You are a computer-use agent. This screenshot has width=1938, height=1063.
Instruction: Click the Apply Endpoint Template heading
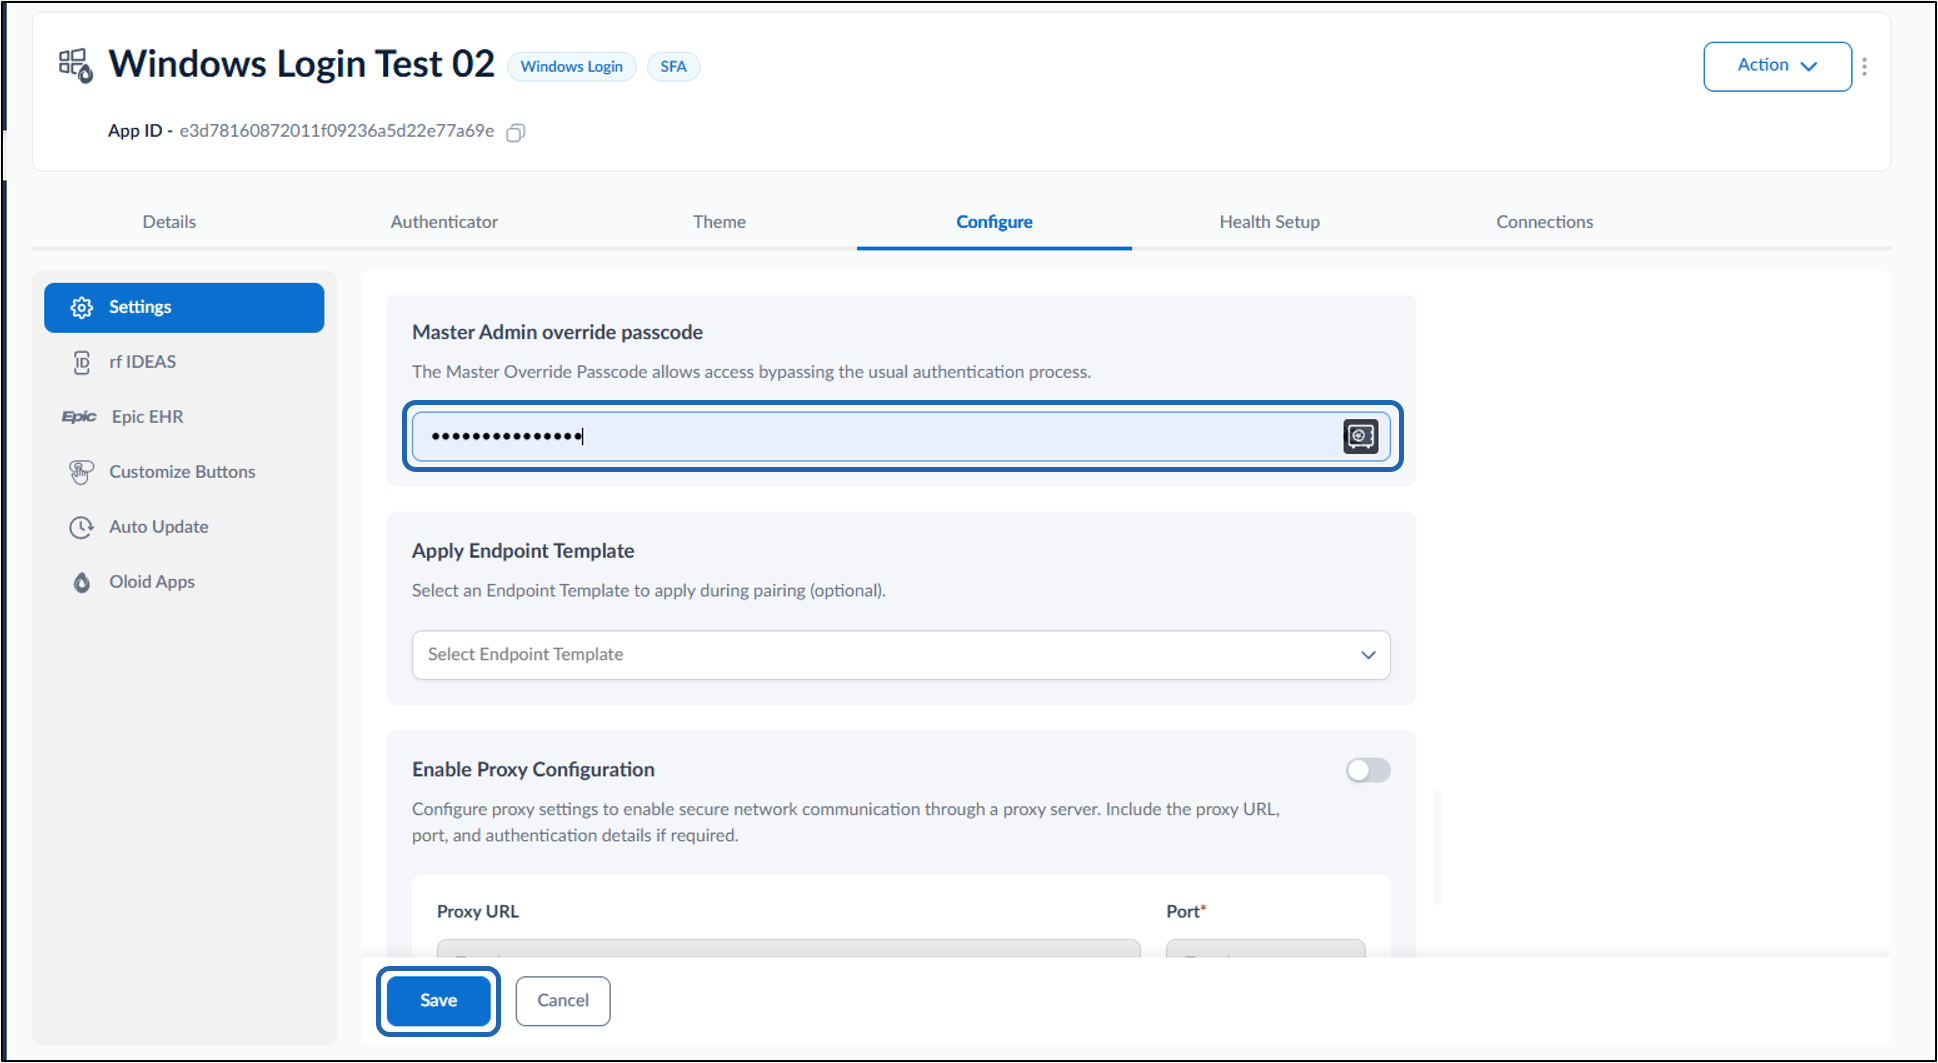click(523, 551)
